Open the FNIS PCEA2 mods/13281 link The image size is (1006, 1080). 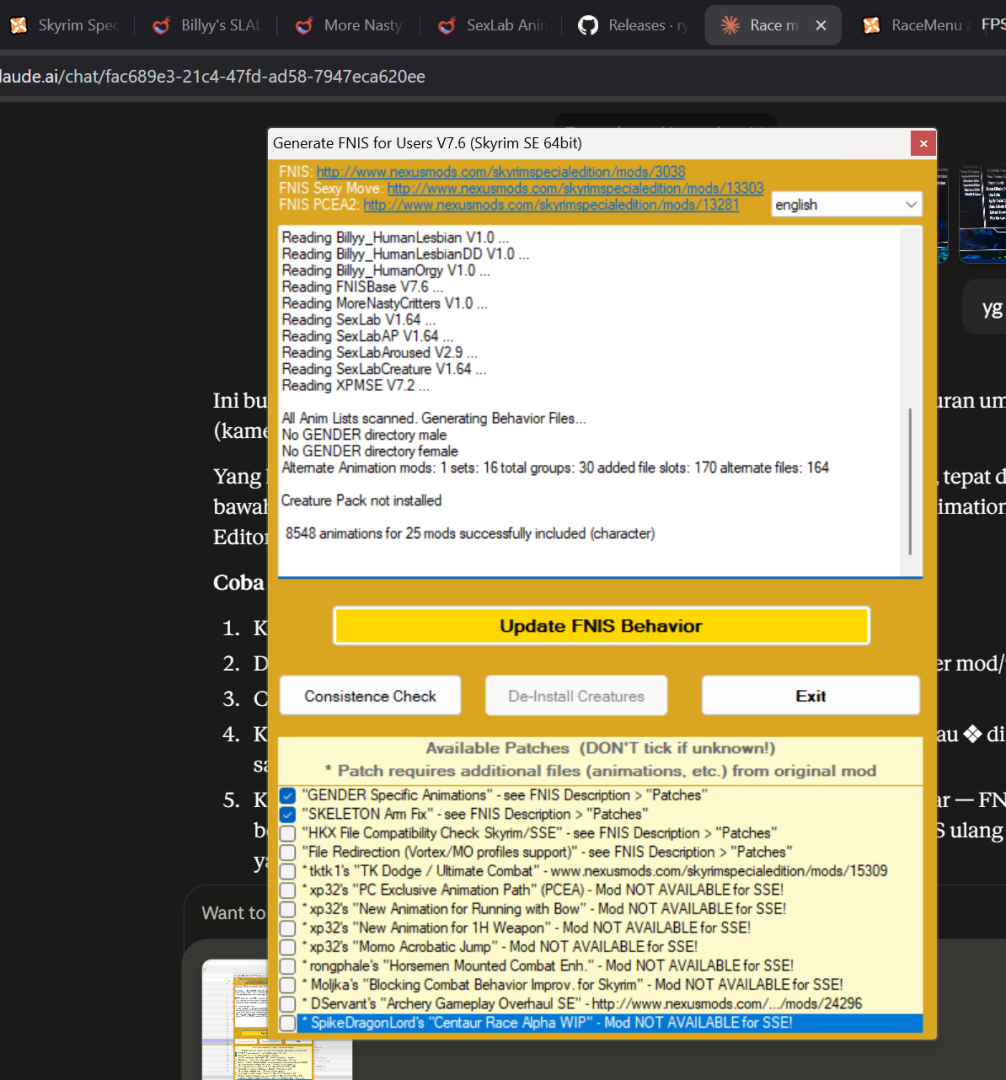point(551,205)
